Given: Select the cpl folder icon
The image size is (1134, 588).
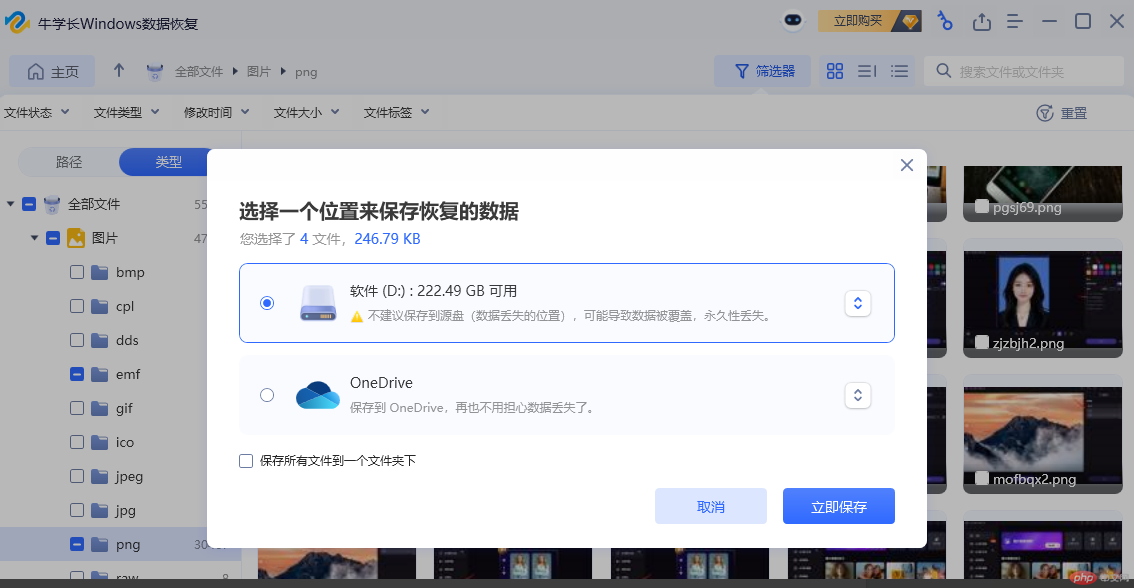Looking at the screenshot, I should 100,306.
